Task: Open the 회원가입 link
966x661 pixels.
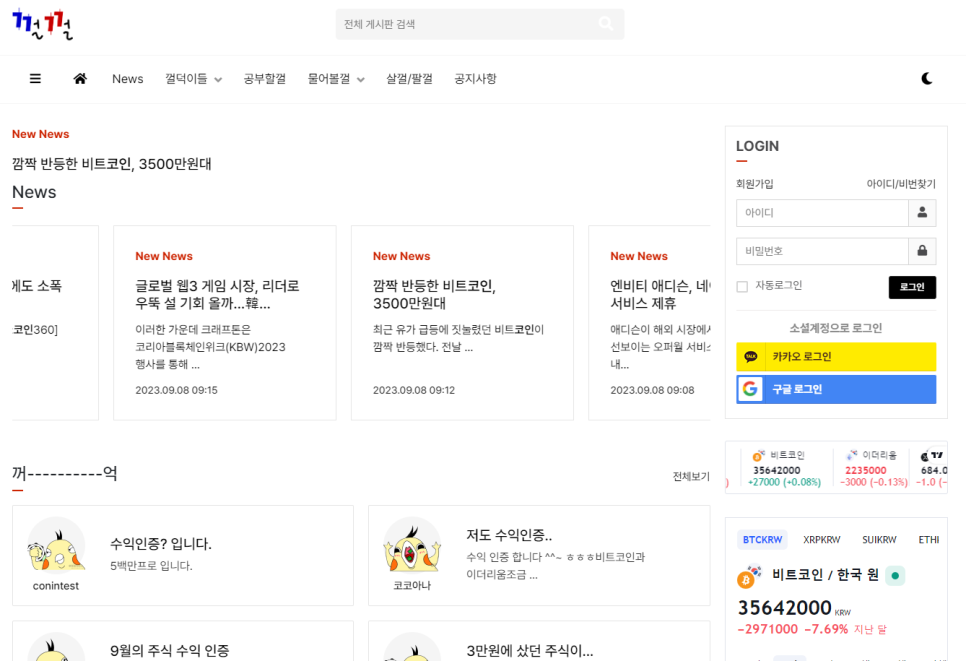Action: (x=754, y=184)
